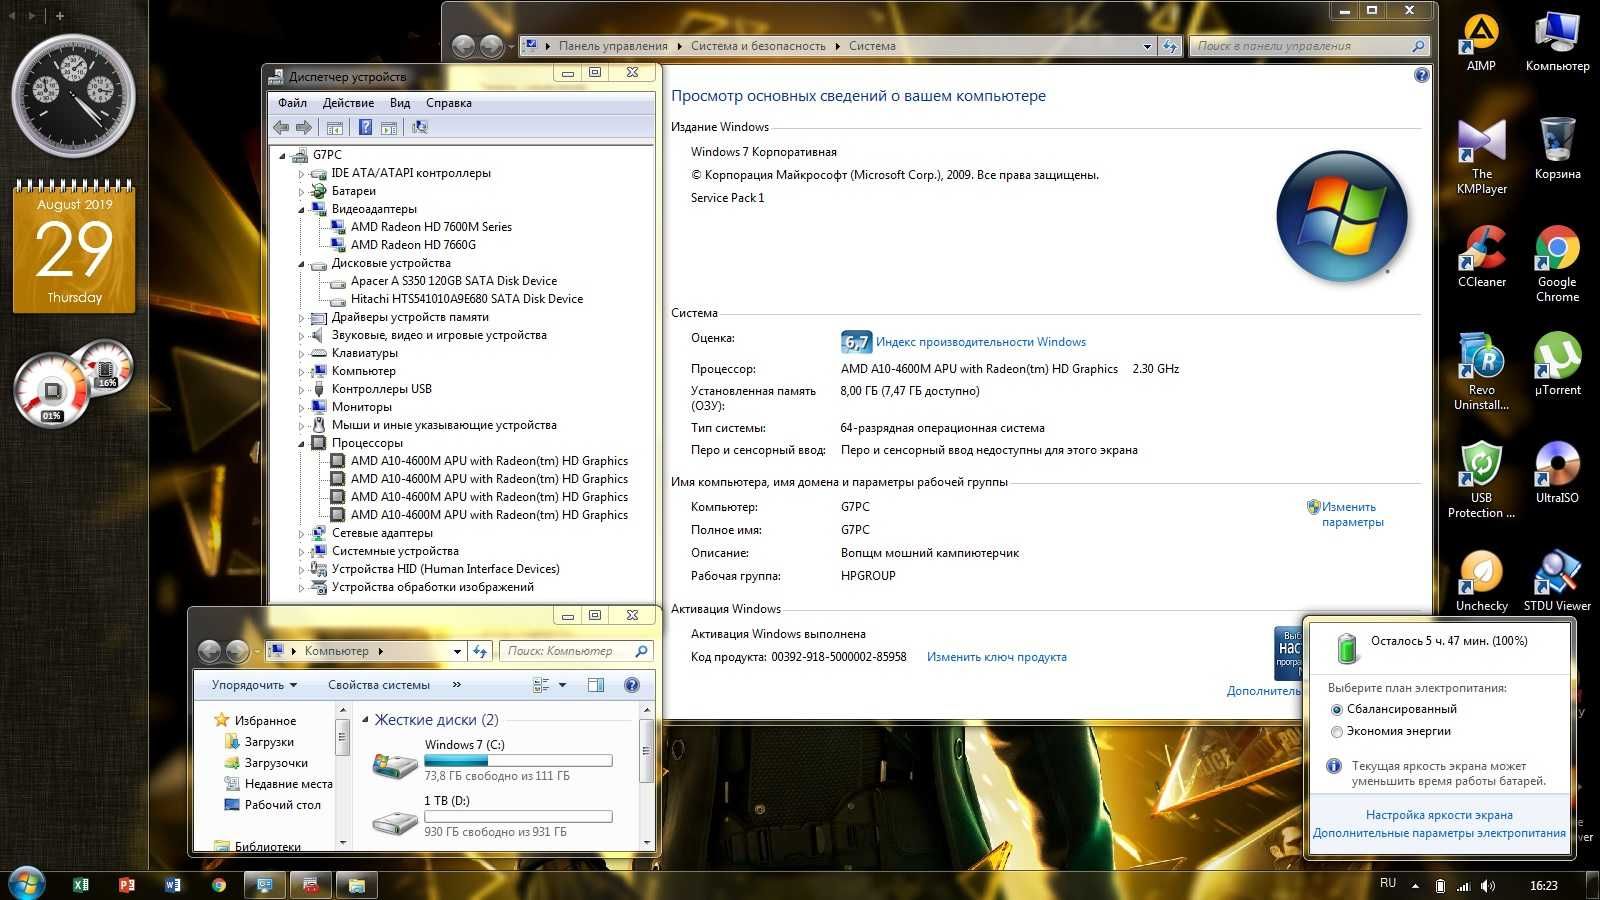
Task: Open view options dropdown arrow in Компьютер
Action: [562, 685]
